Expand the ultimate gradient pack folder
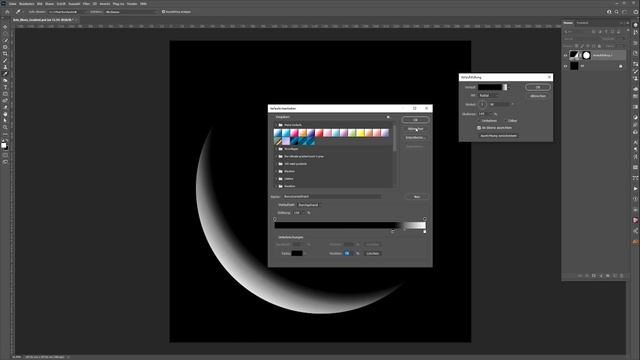640x360 pixels. click(x=276, y=156)
